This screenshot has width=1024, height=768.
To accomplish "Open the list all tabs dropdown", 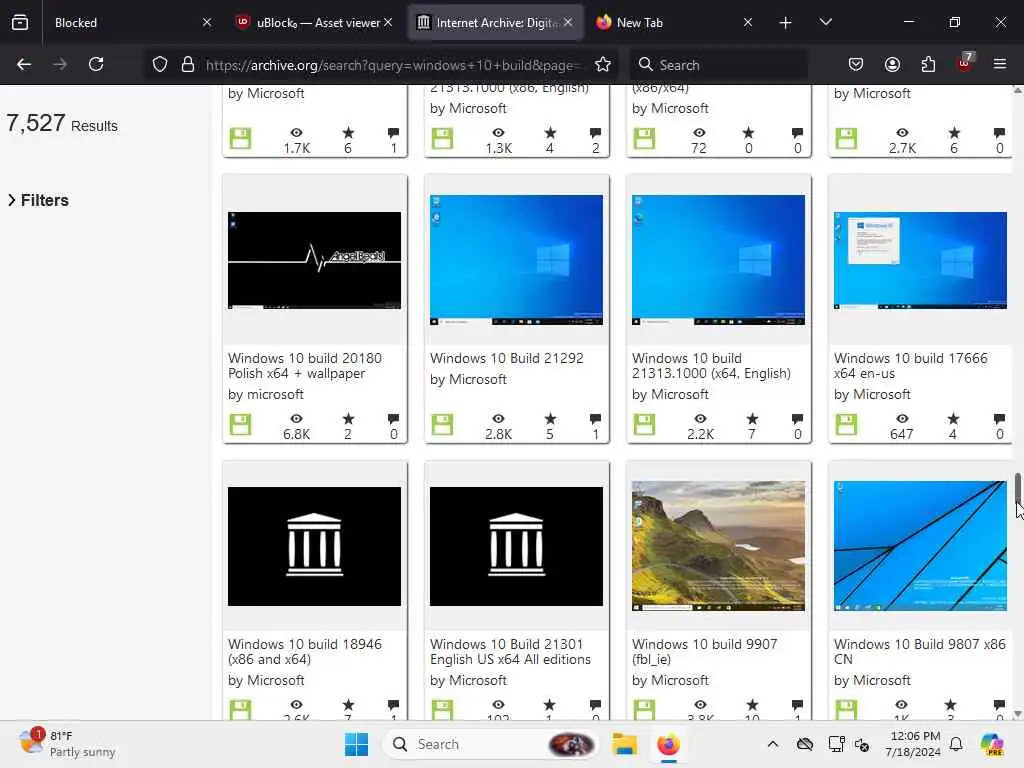I will click(x=825, y=23).
